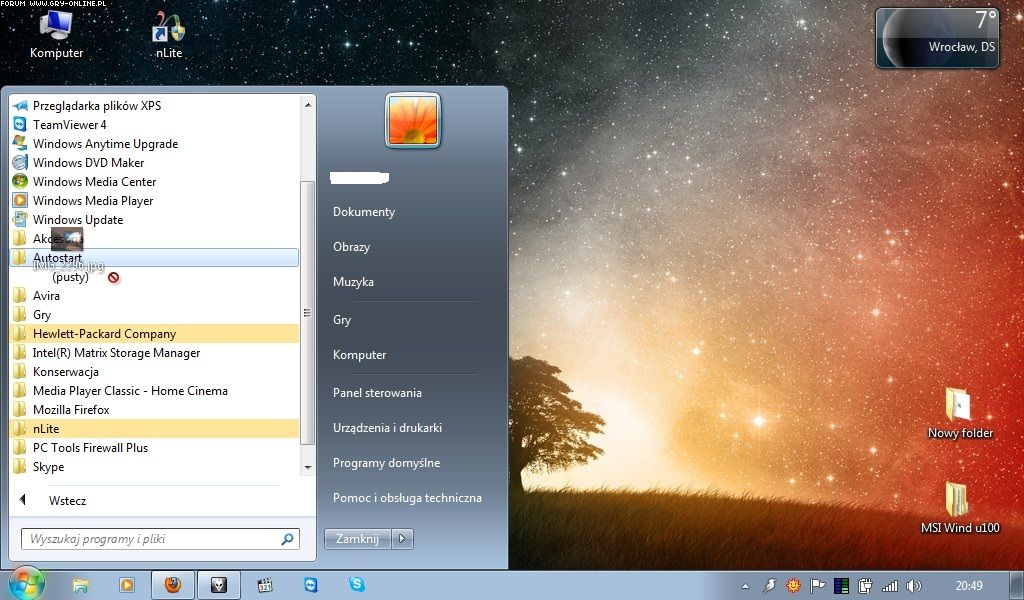Select the MSI Wind u100 desktop folder
The image size is (1024, 600).
[x=960, y=509]
